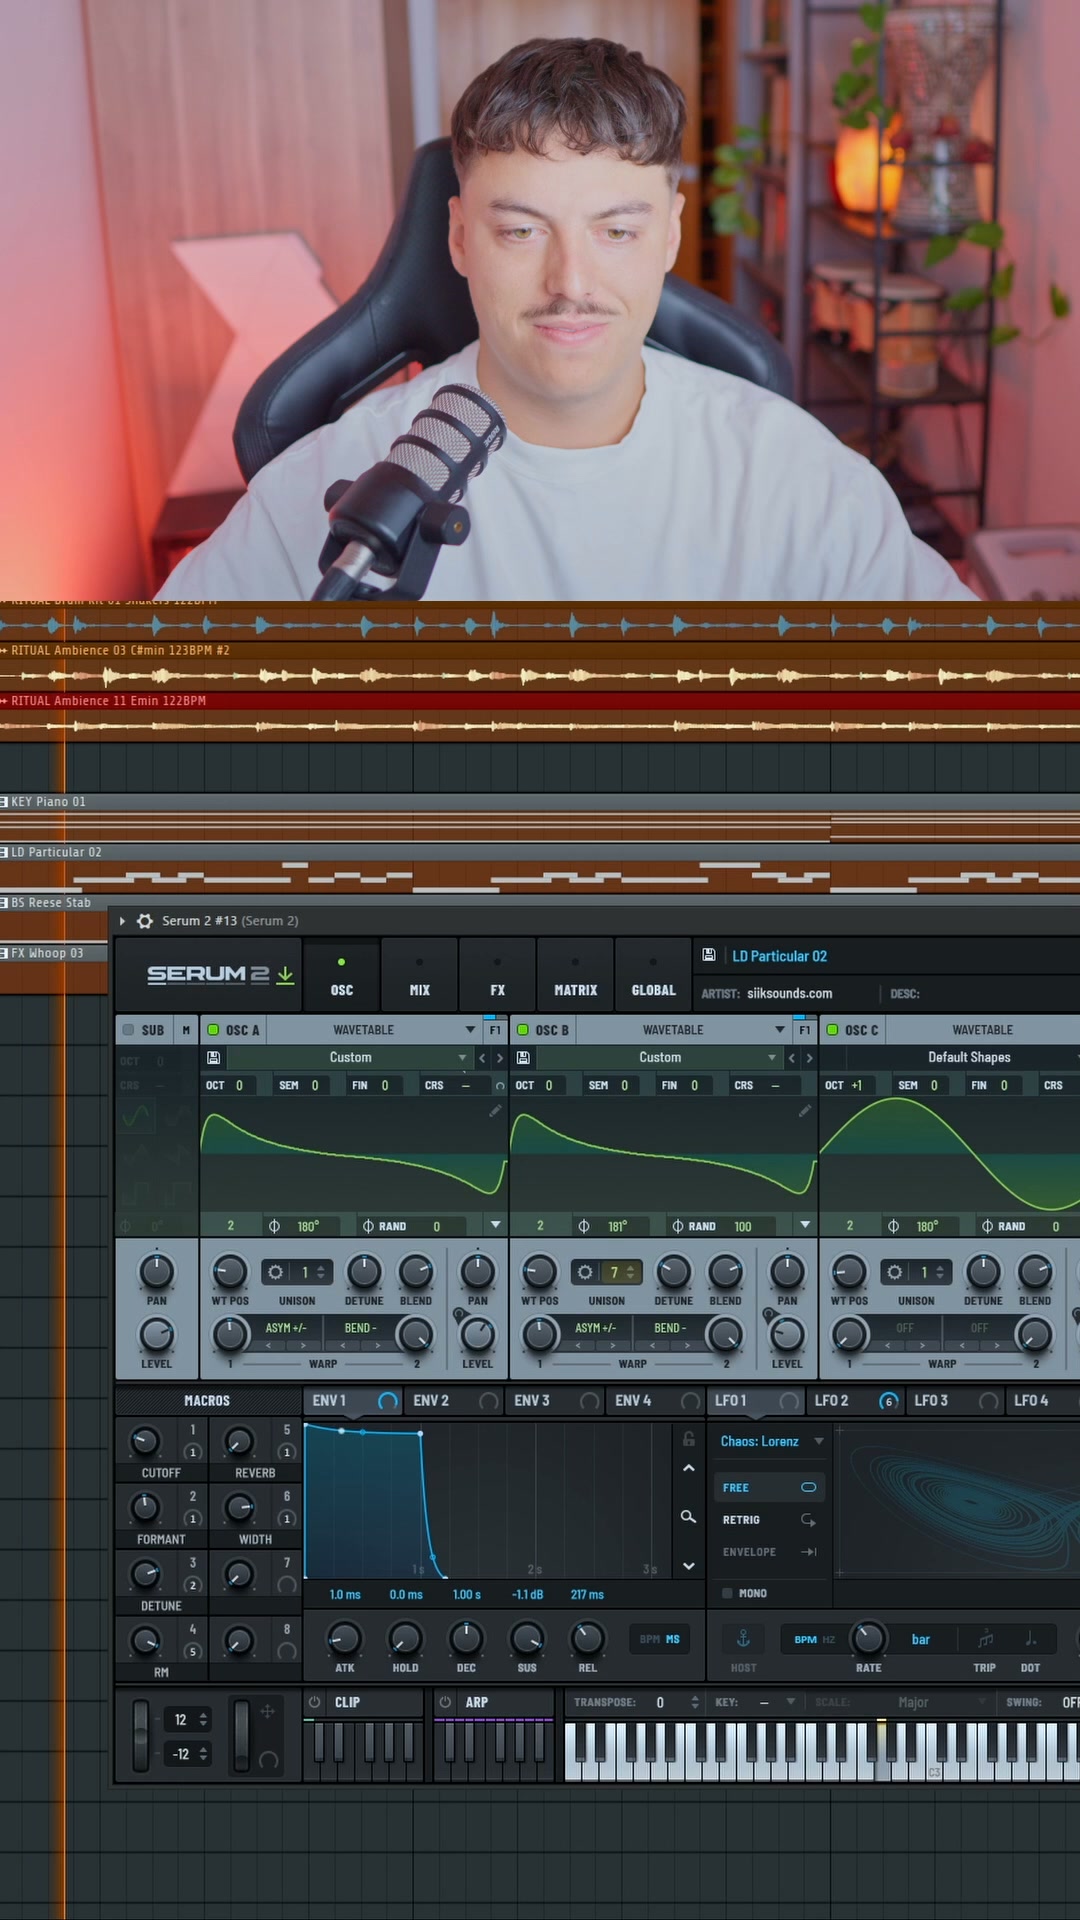Viewport: 1080px width, 1920px height.
Task: Open OSC C unison settings gear
Action: click(895, 1272)
